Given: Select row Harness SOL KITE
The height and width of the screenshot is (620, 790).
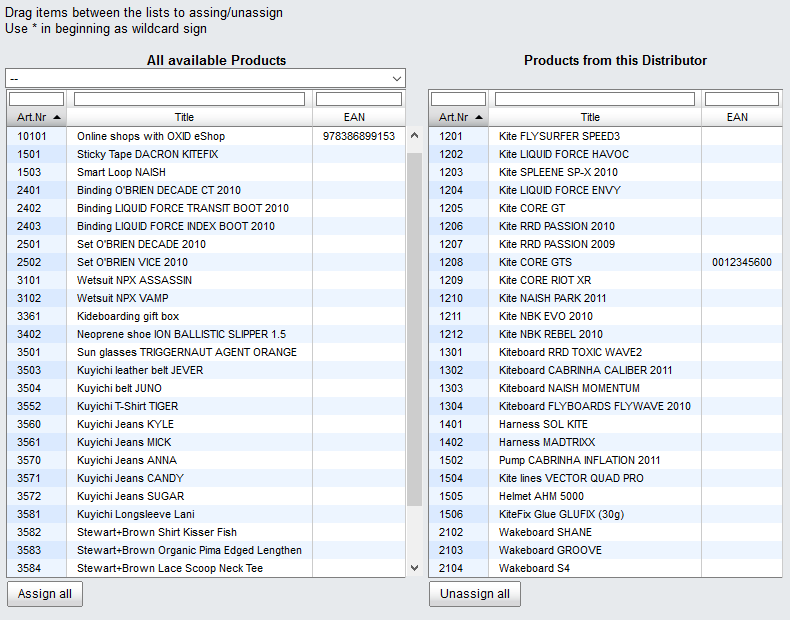Looking at the screenshot, I should tap(606, 425).
